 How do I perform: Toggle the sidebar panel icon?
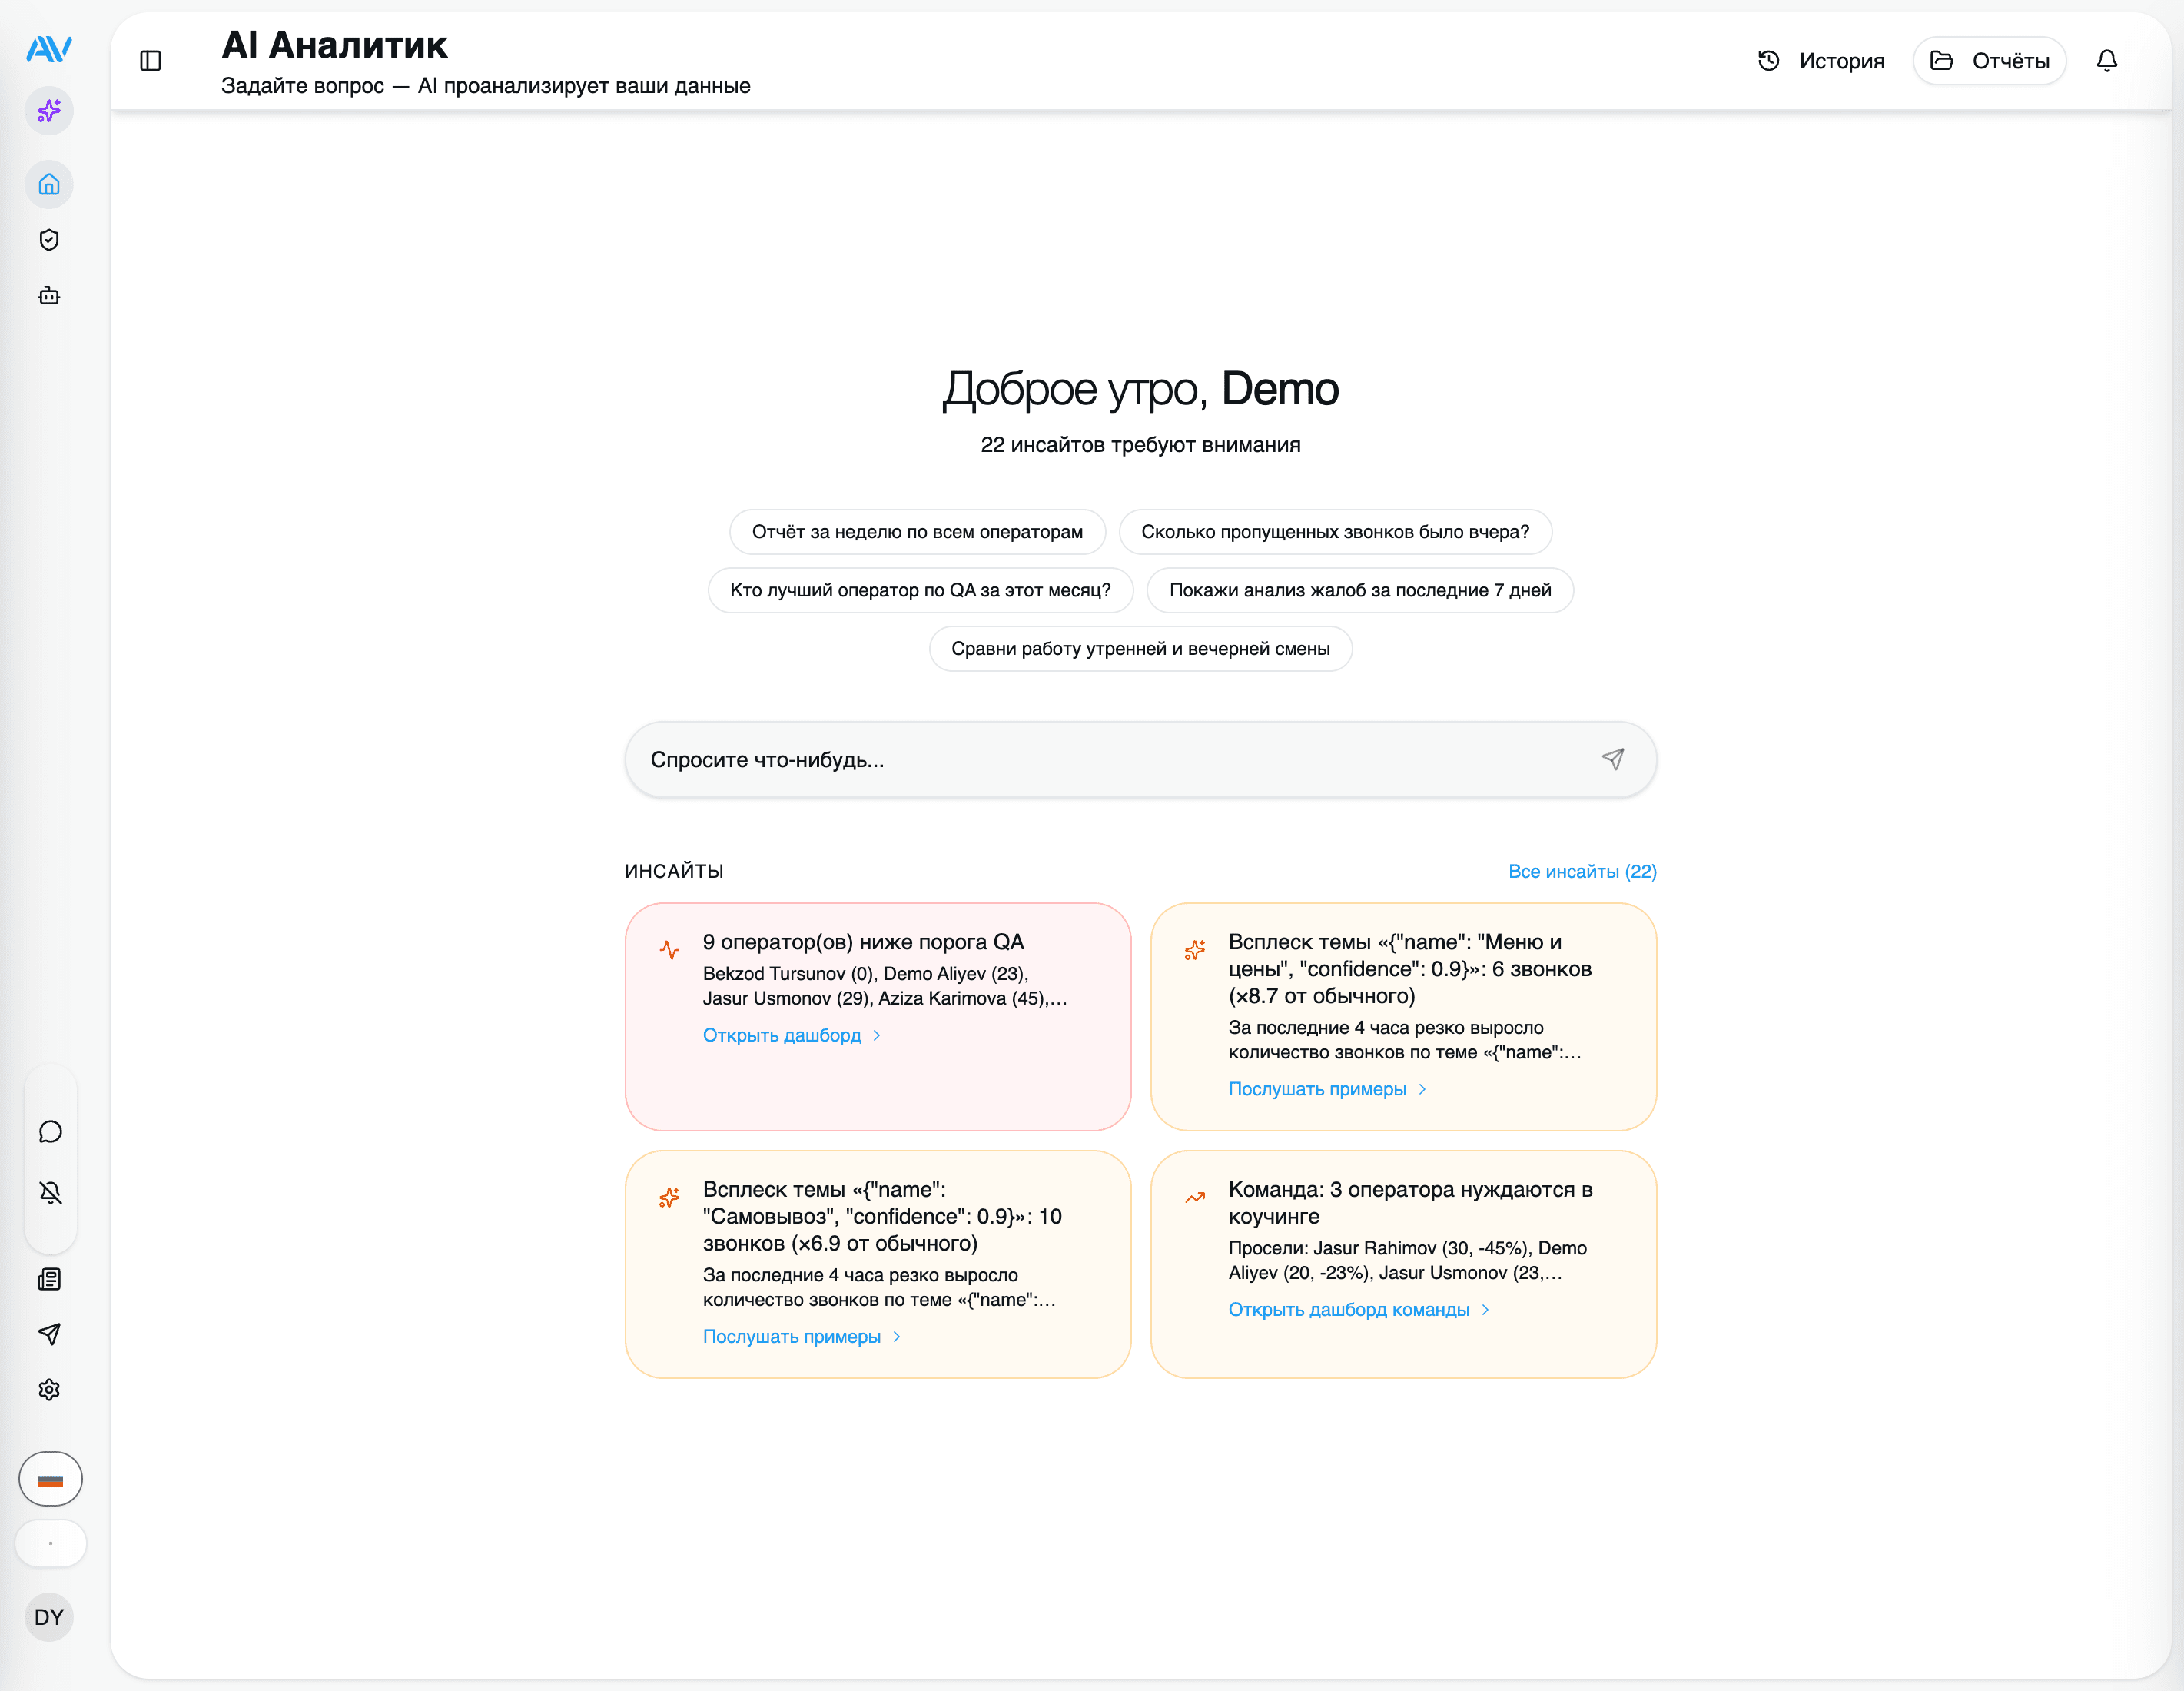pos(151,61)
